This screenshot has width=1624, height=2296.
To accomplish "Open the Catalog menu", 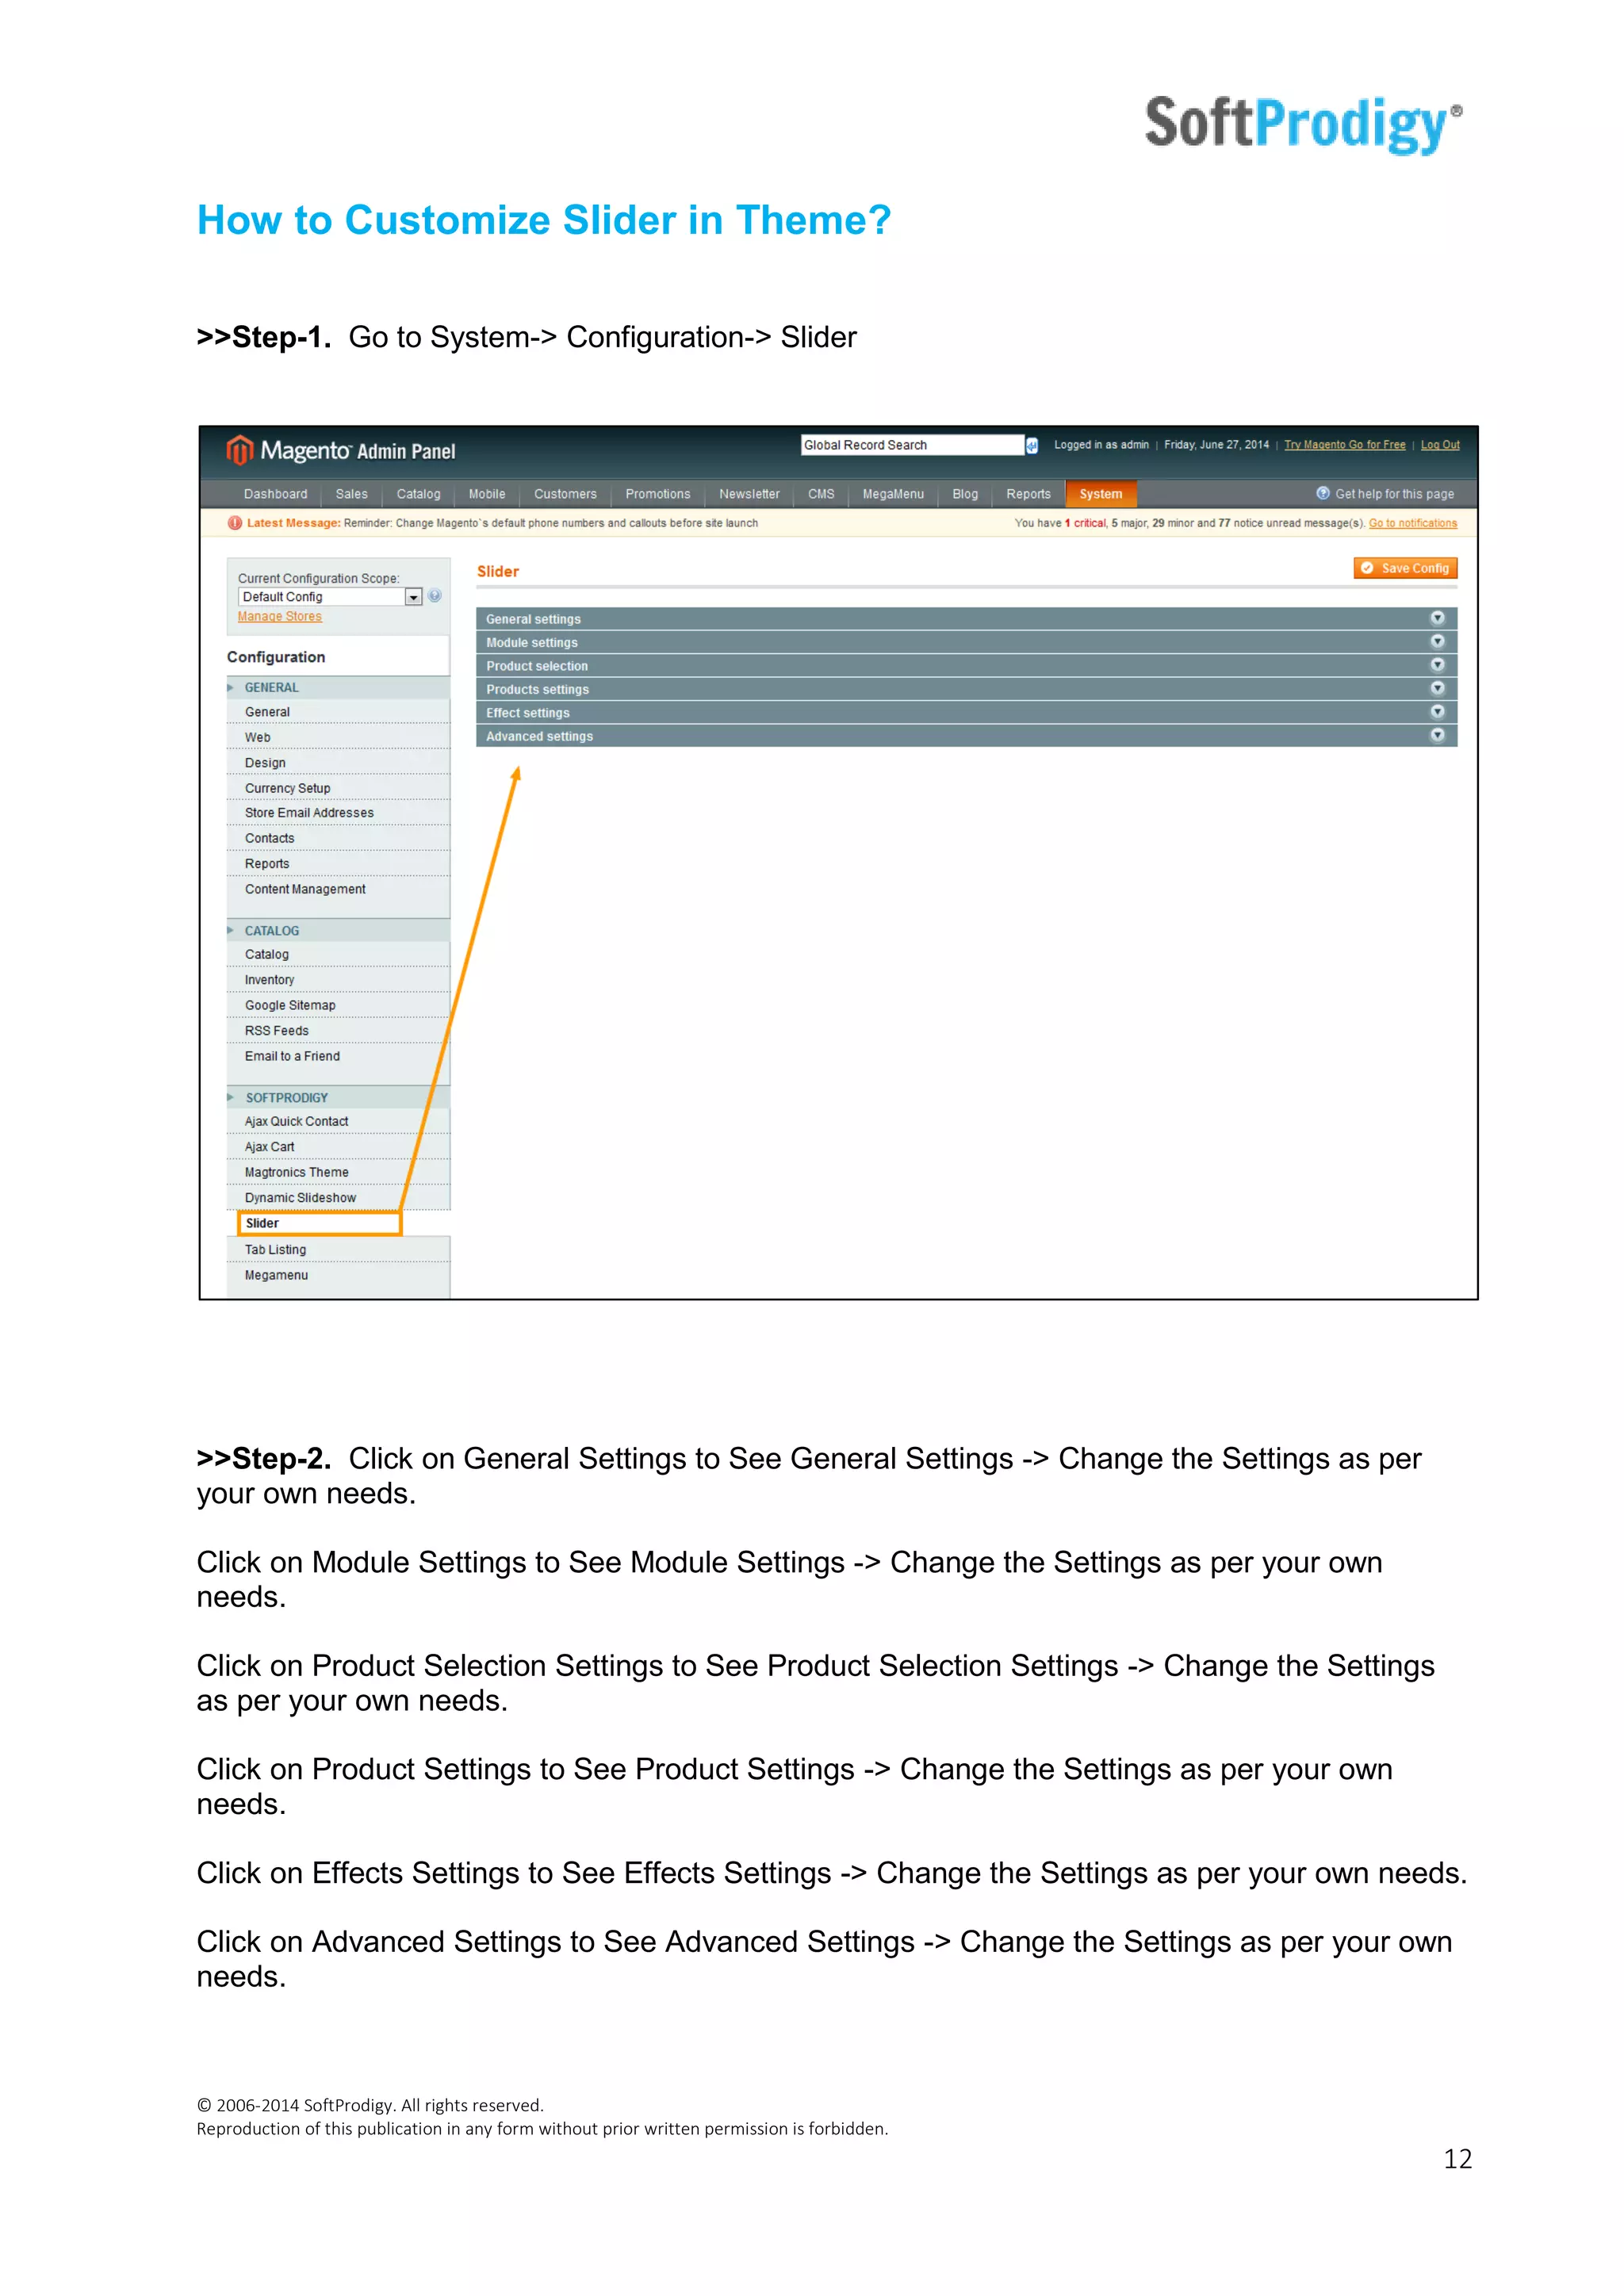I will (418, 494).
